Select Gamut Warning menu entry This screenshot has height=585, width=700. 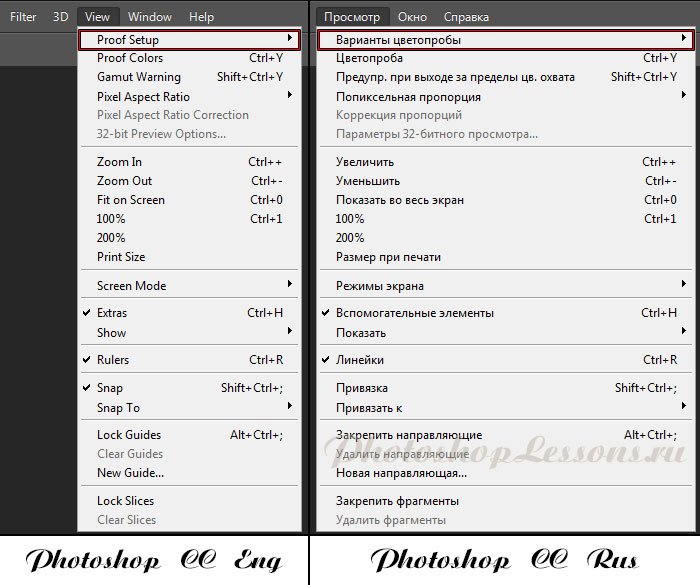pyautogui.click(x=139, y=77)
